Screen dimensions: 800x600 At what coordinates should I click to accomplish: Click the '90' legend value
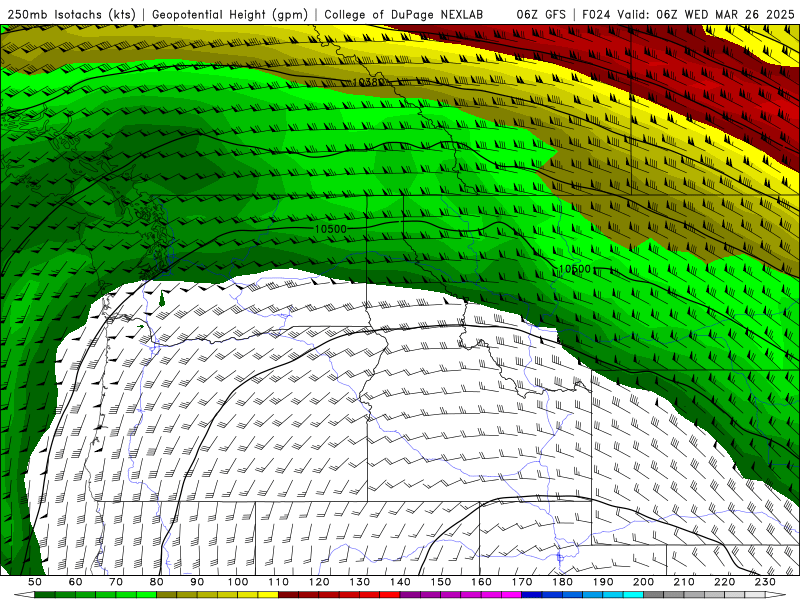(197, 582)
